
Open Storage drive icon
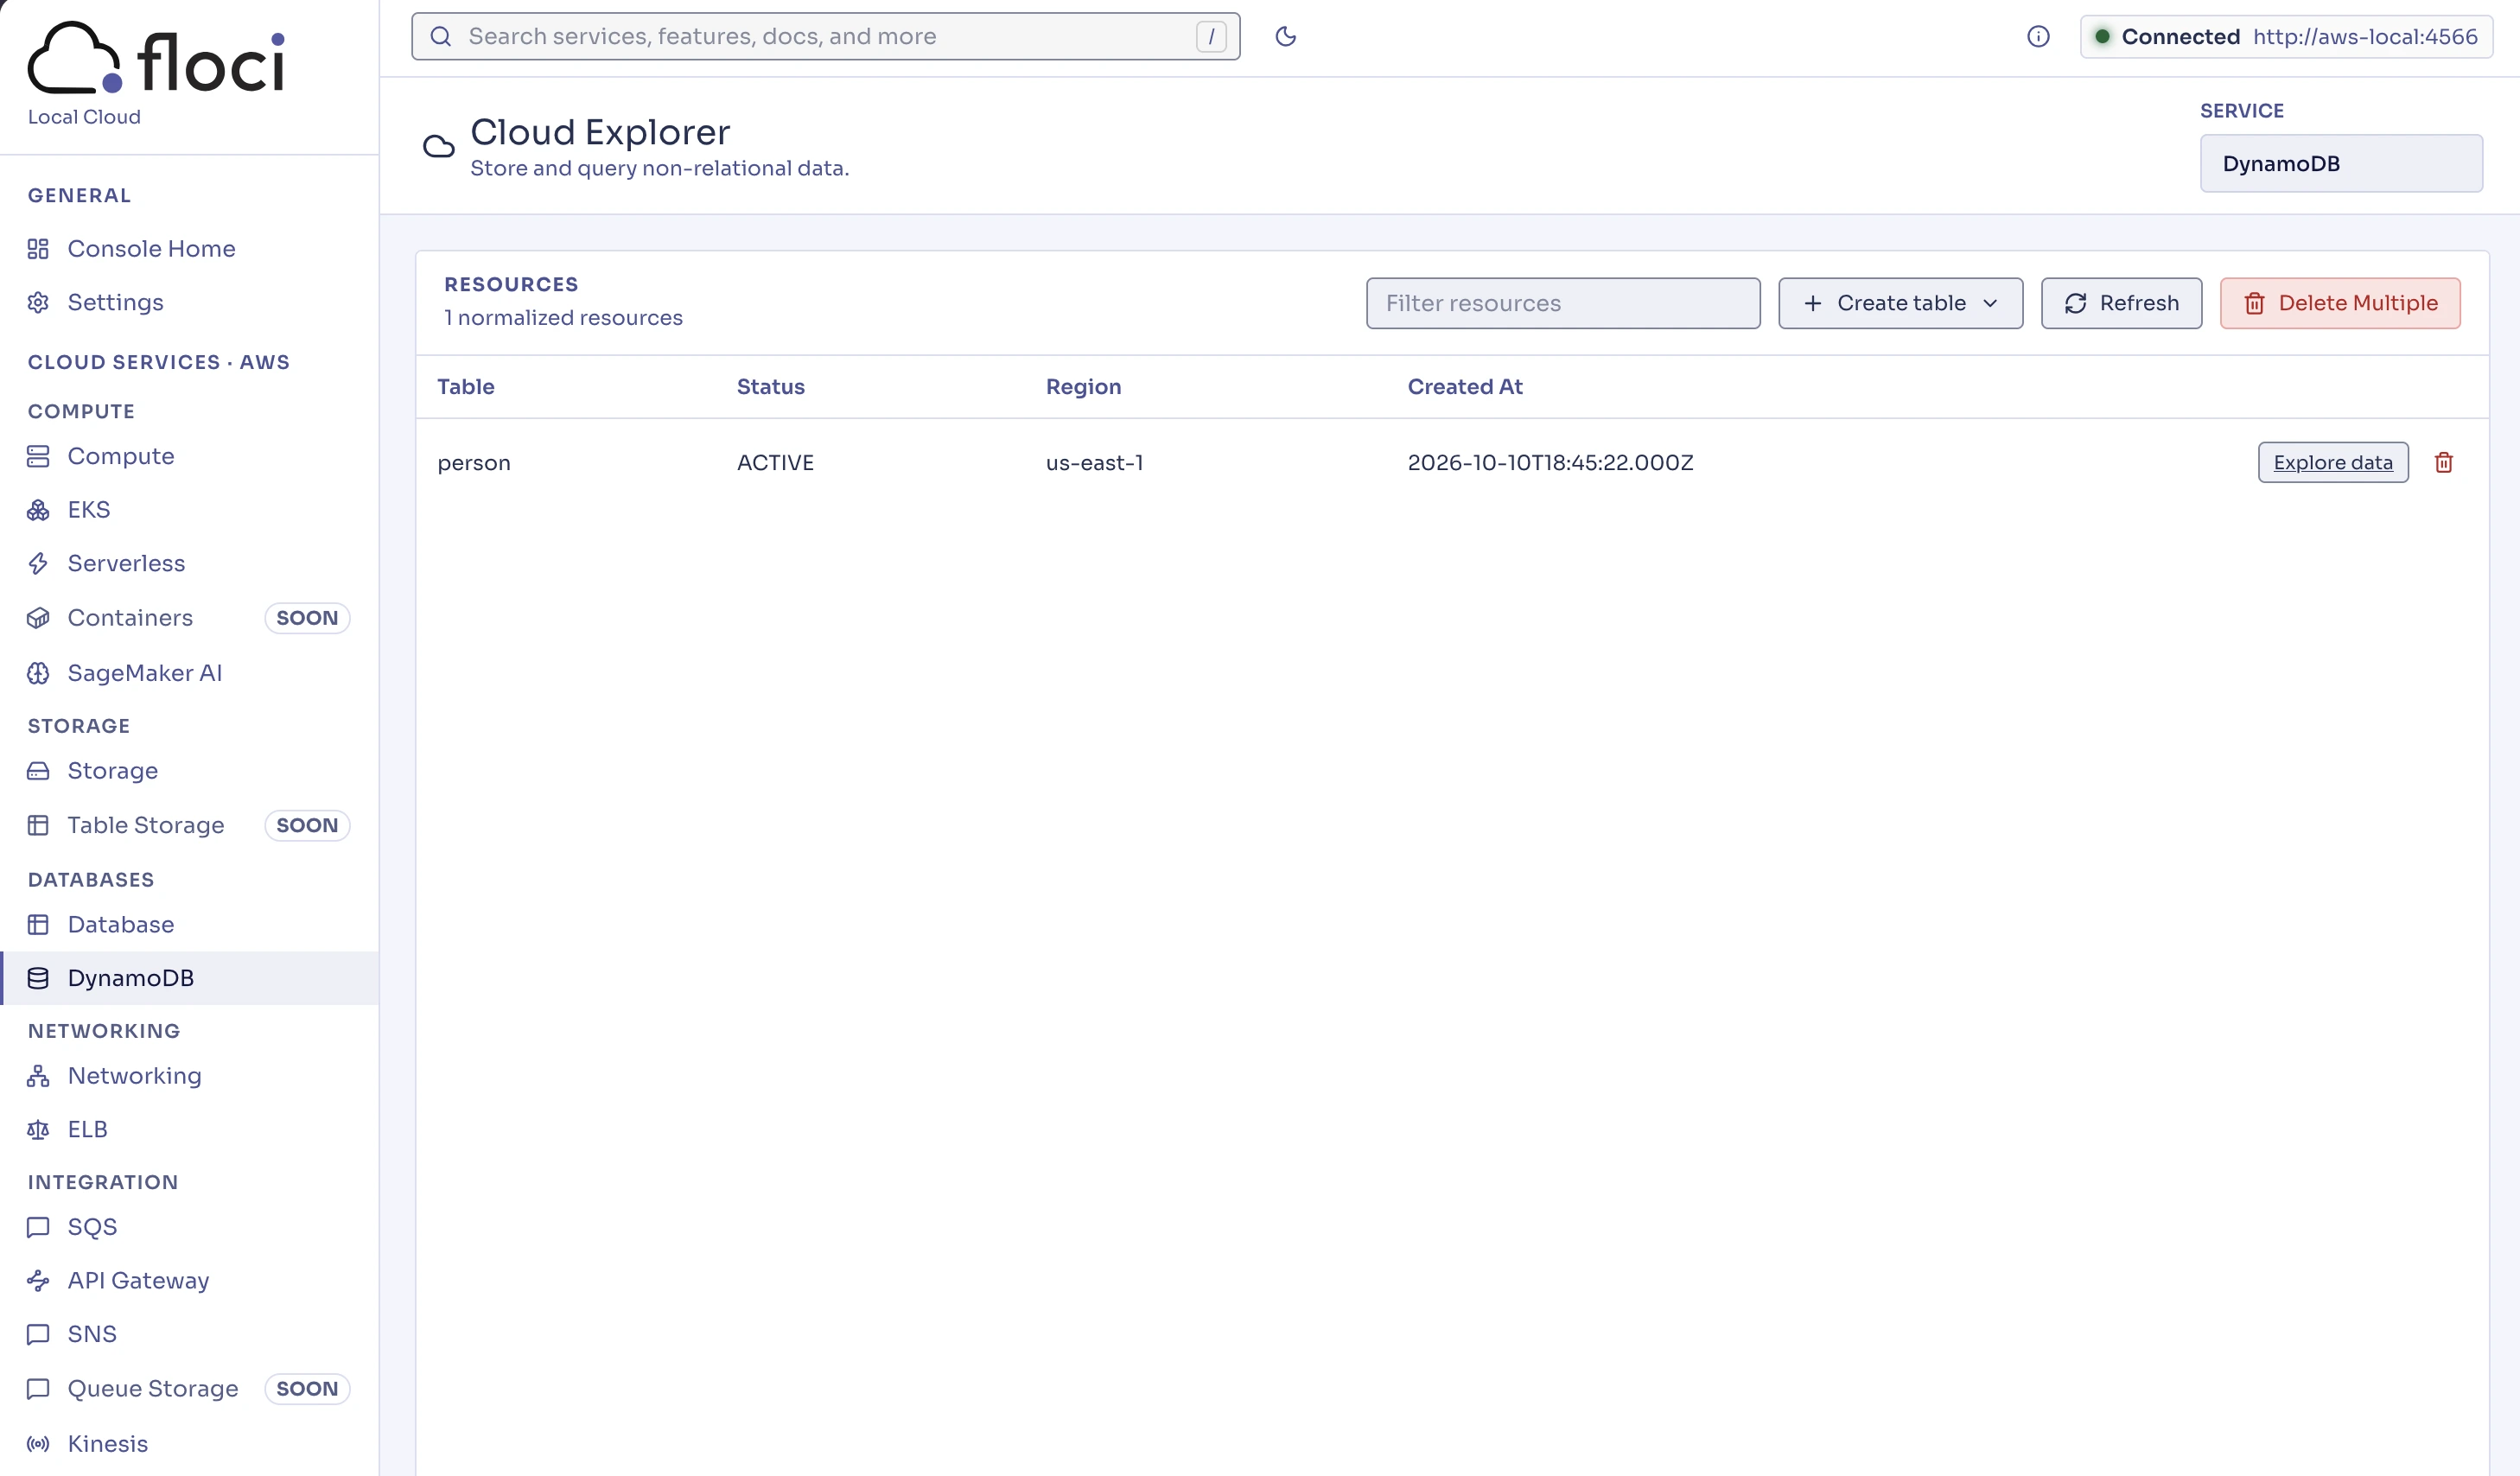[38, 771]
